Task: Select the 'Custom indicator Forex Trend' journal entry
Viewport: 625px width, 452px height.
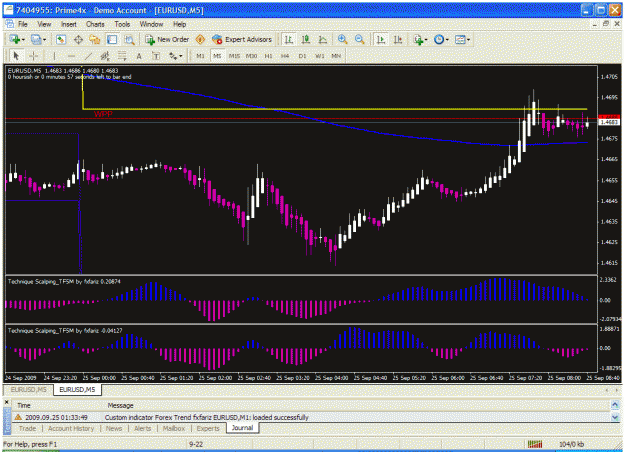Action: [311, 417]
